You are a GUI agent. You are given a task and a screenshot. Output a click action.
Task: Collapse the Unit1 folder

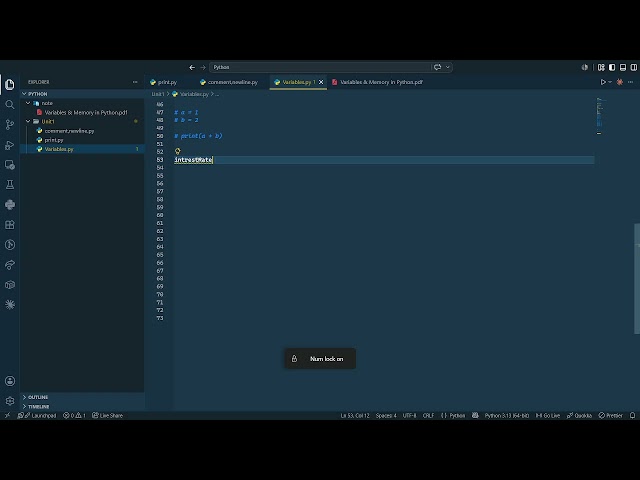click(28, 122)
